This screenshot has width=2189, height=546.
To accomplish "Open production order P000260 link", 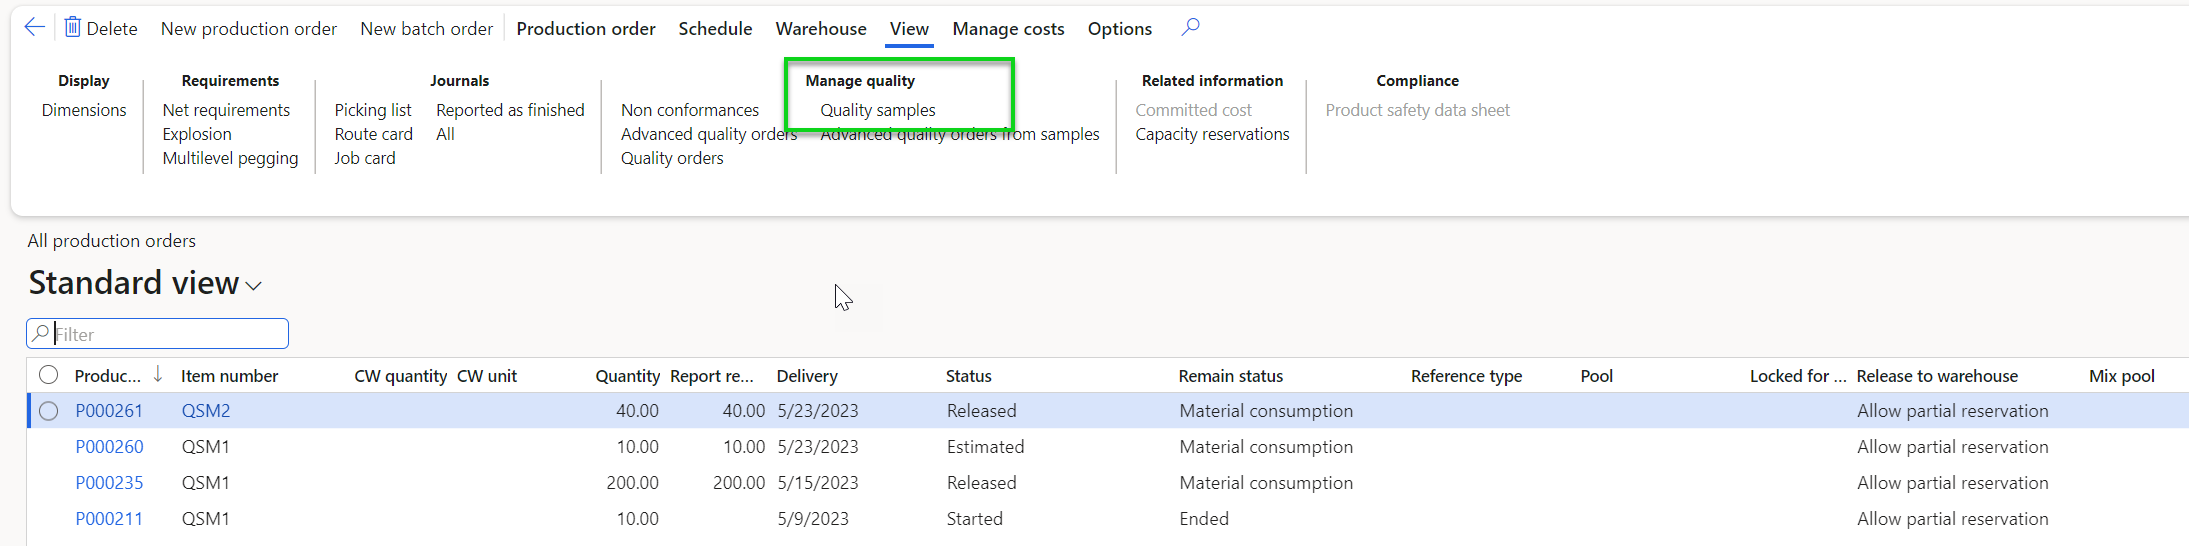I will pyautogui.click(x=110, y=447).
